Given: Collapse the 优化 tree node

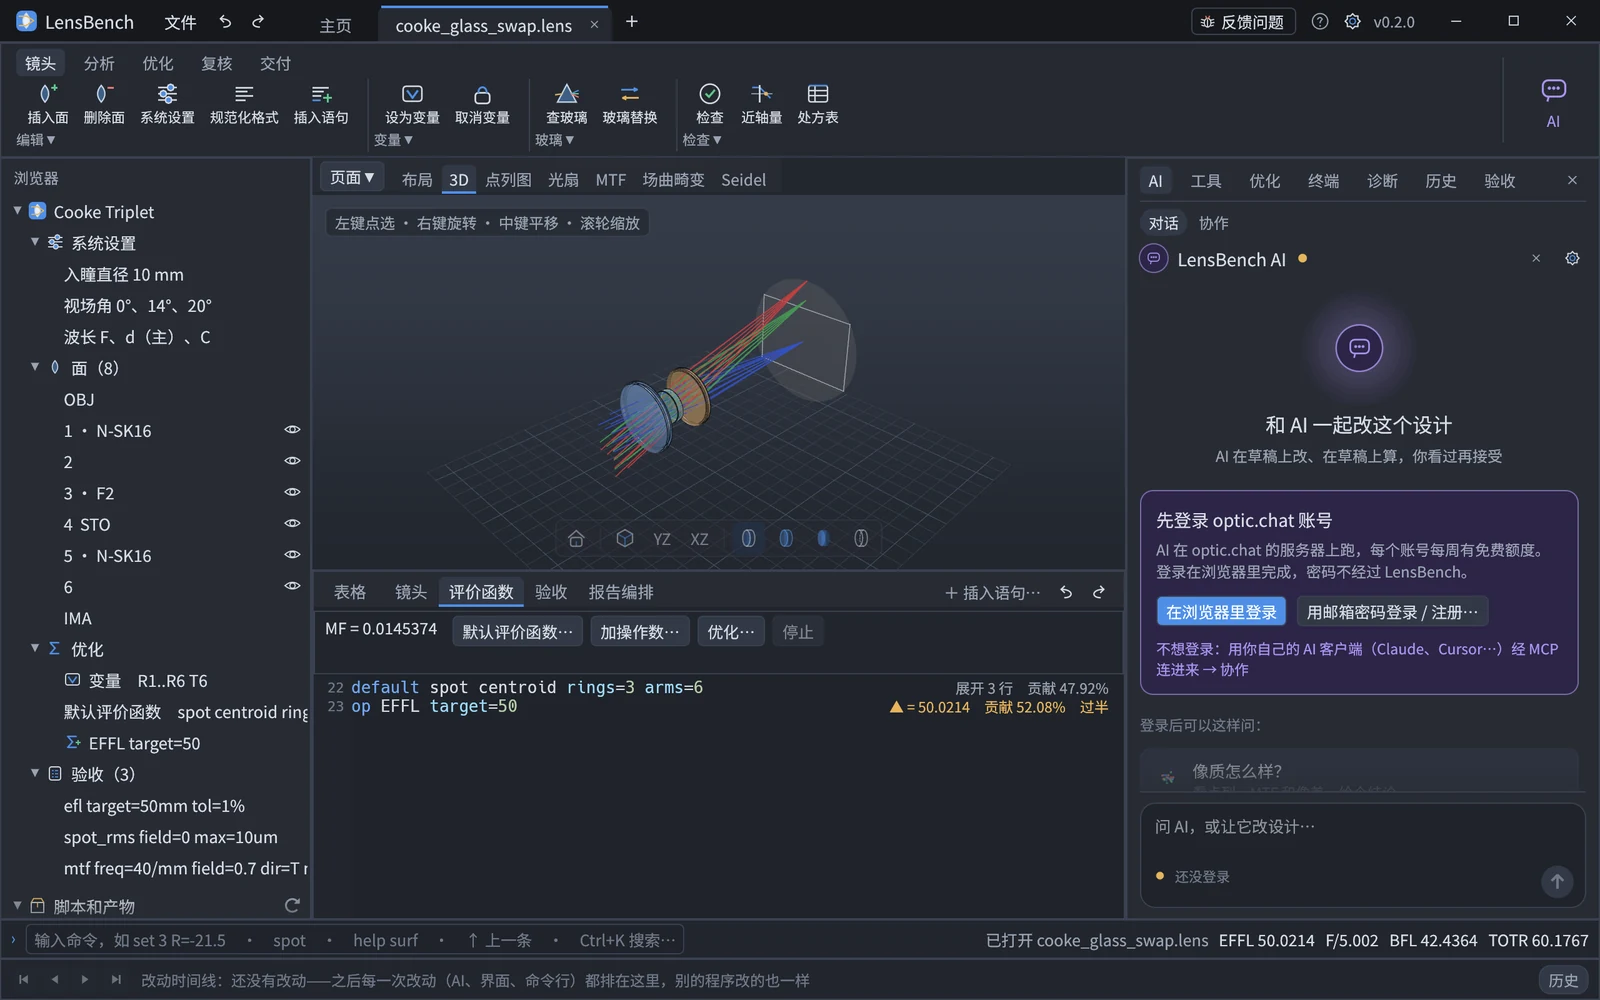Looking at the screenshot, I should click(x=35, y=648).
